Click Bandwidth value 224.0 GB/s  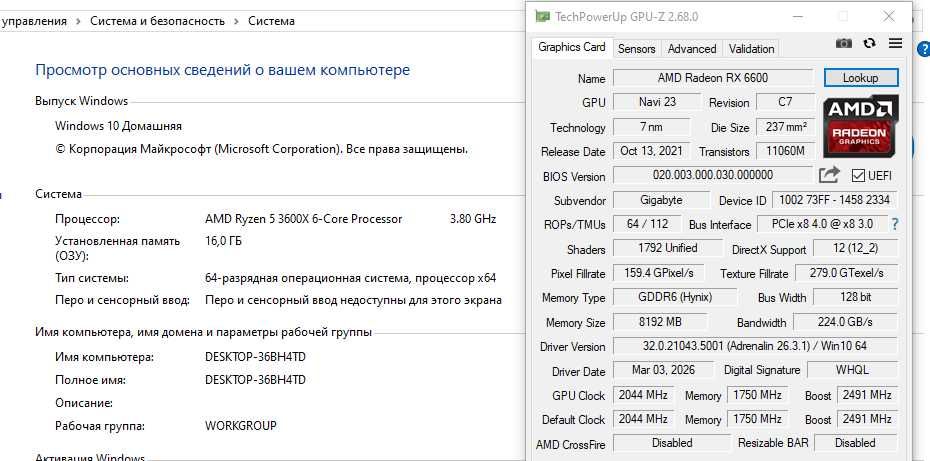(845, 322)
